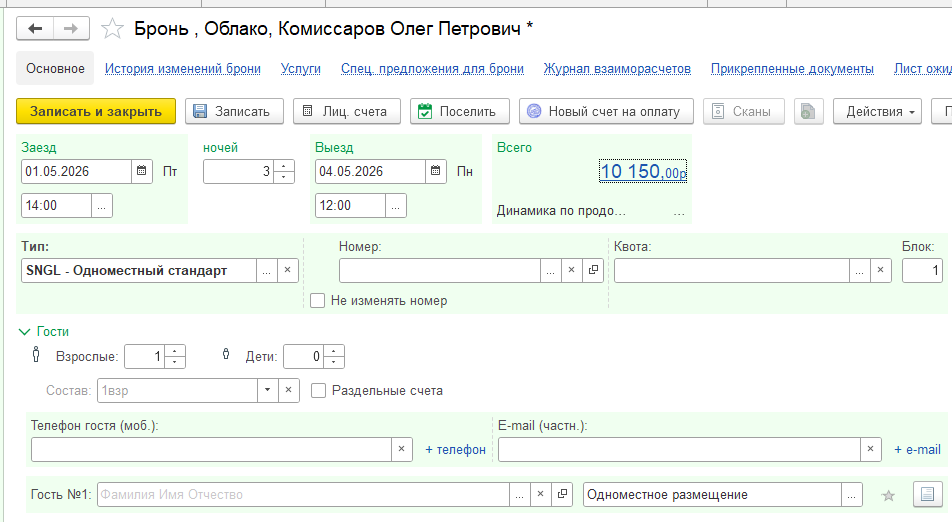The width and height of the screenshot is (952, 522).
Task: Open calendar picker for Выезд date
Action: pos(435,171)
